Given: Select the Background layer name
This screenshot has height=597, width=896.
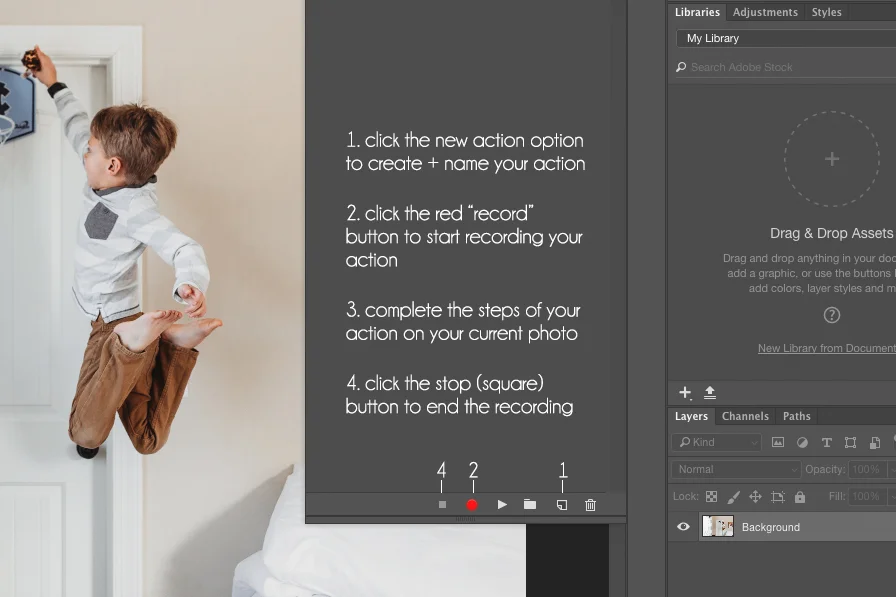Looking at the screenshot, I should 771,527.
